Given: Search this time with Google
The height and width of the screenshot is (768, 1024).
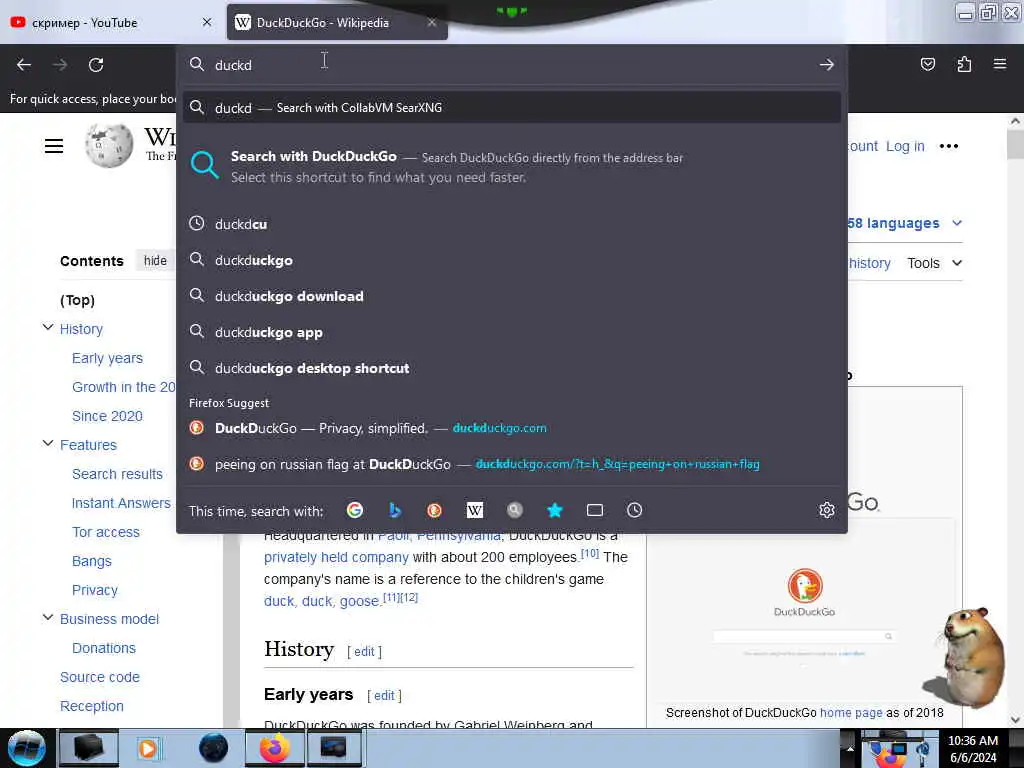Looking at the screenshot, I should click(355, 510).
